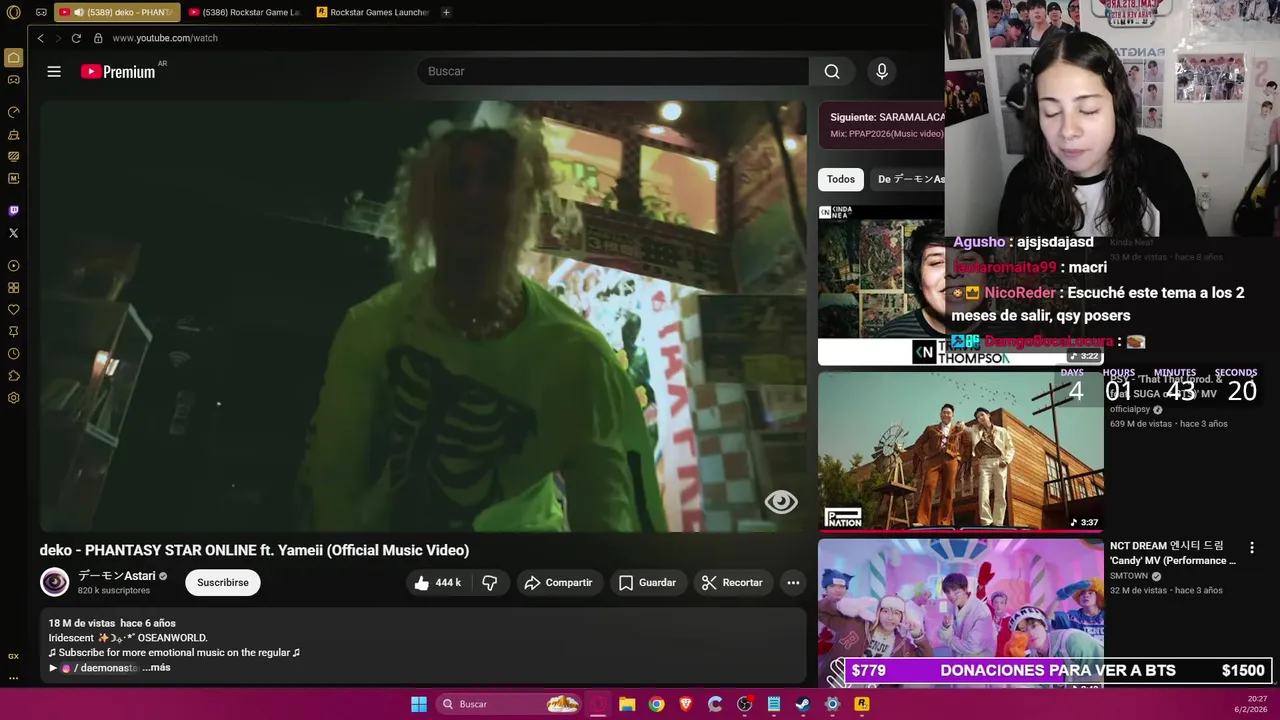Start voice search with the microphone
1280x720 pixels.
881,71
